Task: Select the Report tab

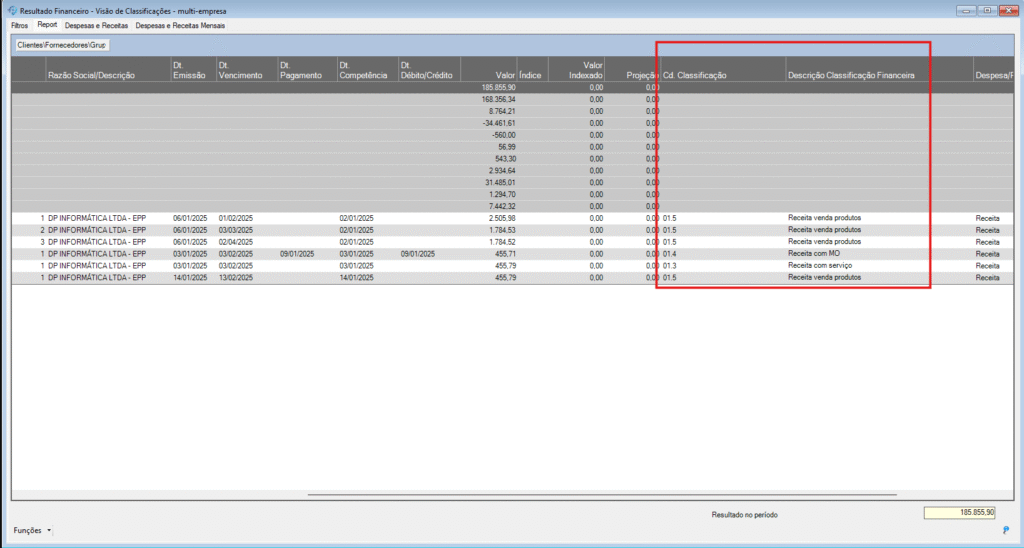Action: click(47, 24)
